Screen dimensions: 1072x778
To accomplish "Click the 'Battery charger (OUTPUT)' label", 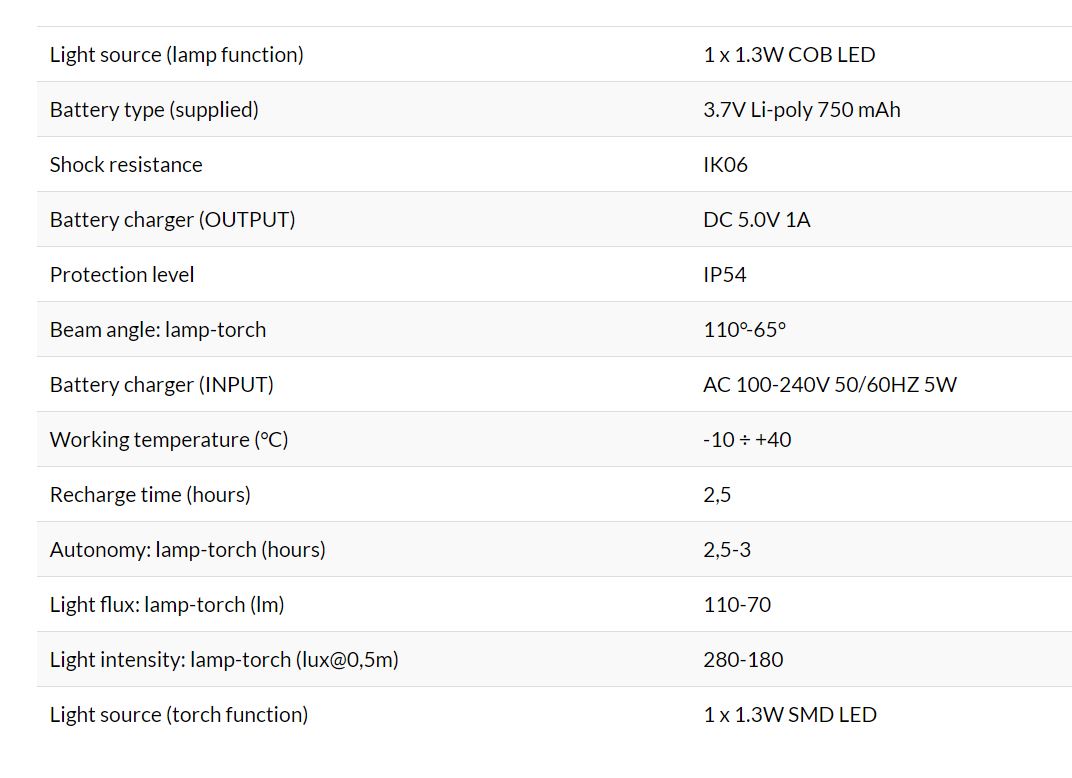I will tap(172, 220).
